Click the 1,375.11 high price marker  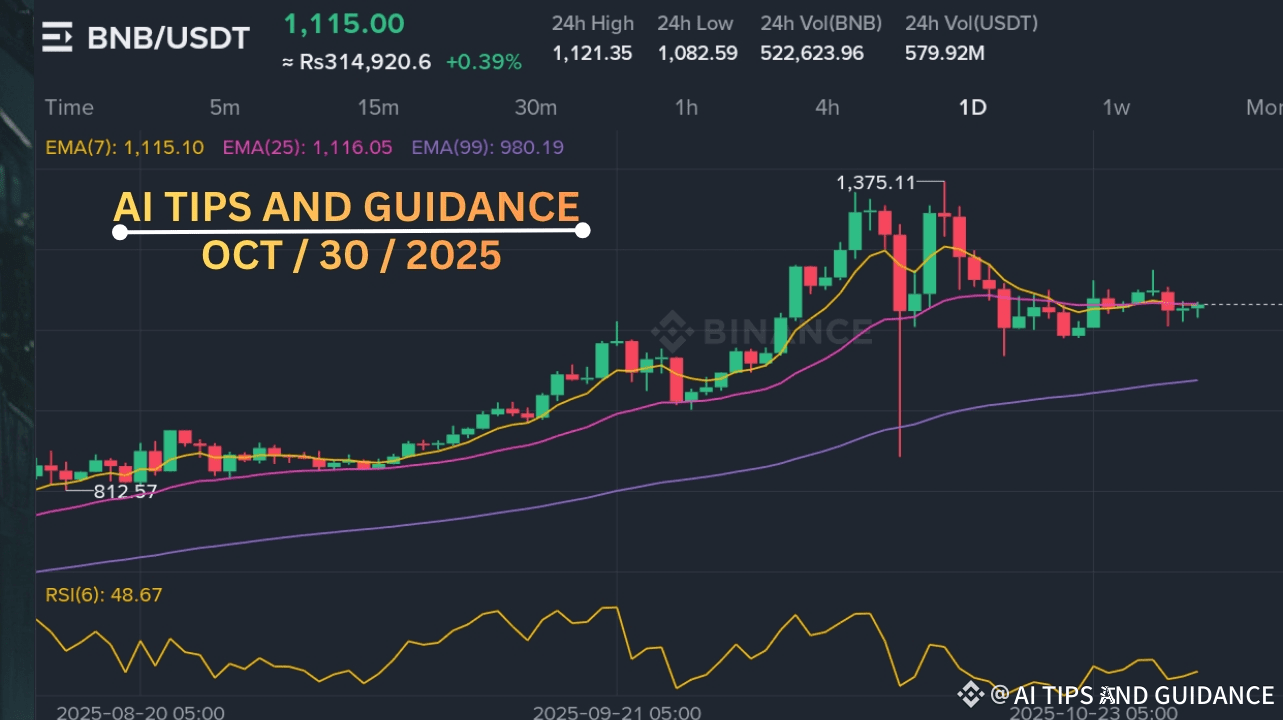[x=876, y=182]
